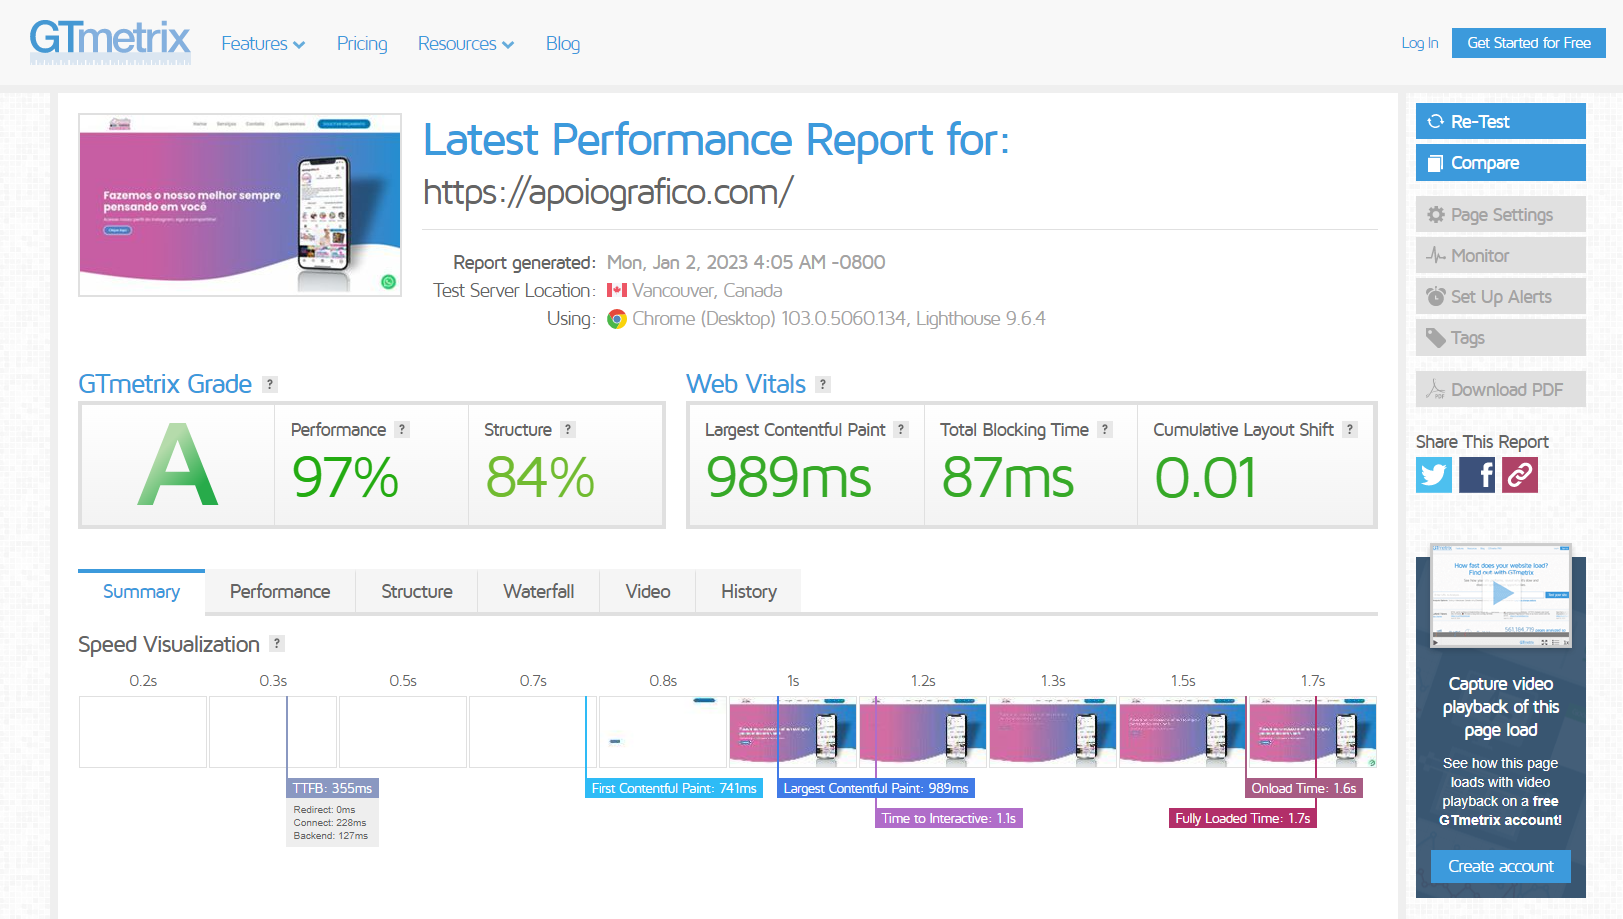Open the History tab
The width and height of the screenshot is (1623, 919).
(749, 591)
